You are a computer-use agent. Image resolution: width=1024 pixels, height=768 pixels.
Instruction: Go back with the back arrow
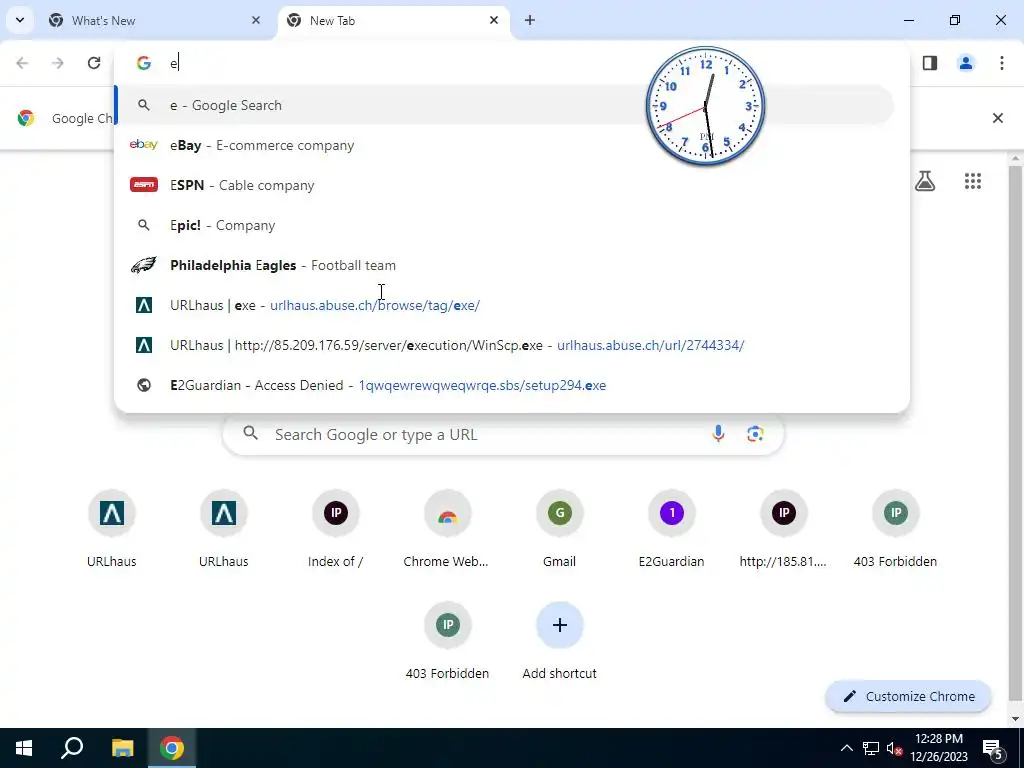22,63
